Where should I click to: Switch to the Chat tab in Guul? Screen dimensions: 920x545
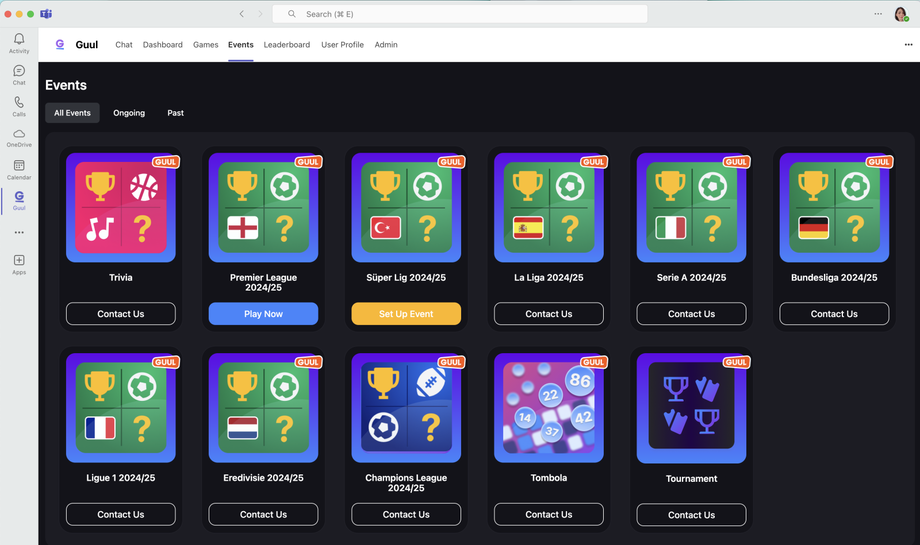[x=124, y=45]
